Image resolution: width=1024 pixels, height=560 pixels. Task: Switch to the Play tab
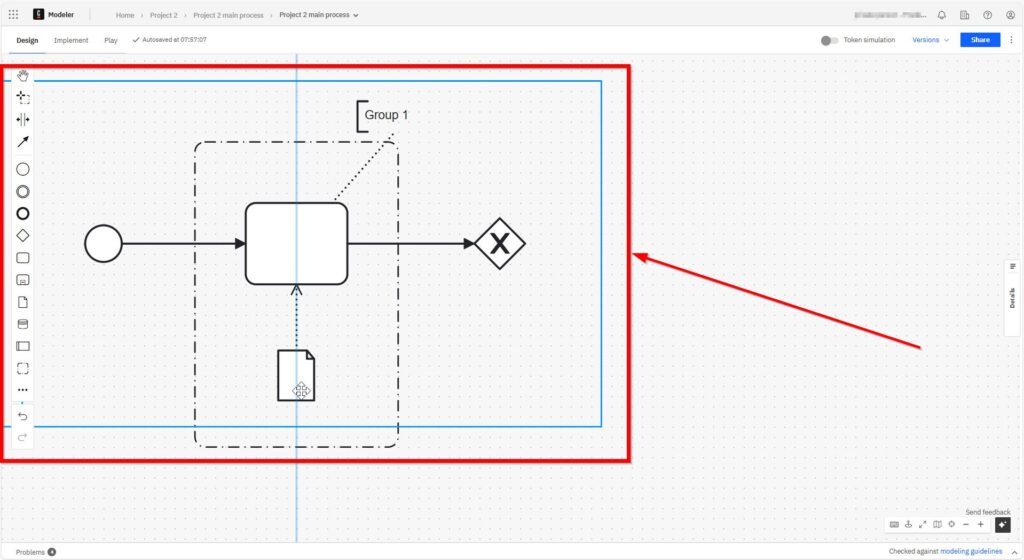click(x=111, y=40)
